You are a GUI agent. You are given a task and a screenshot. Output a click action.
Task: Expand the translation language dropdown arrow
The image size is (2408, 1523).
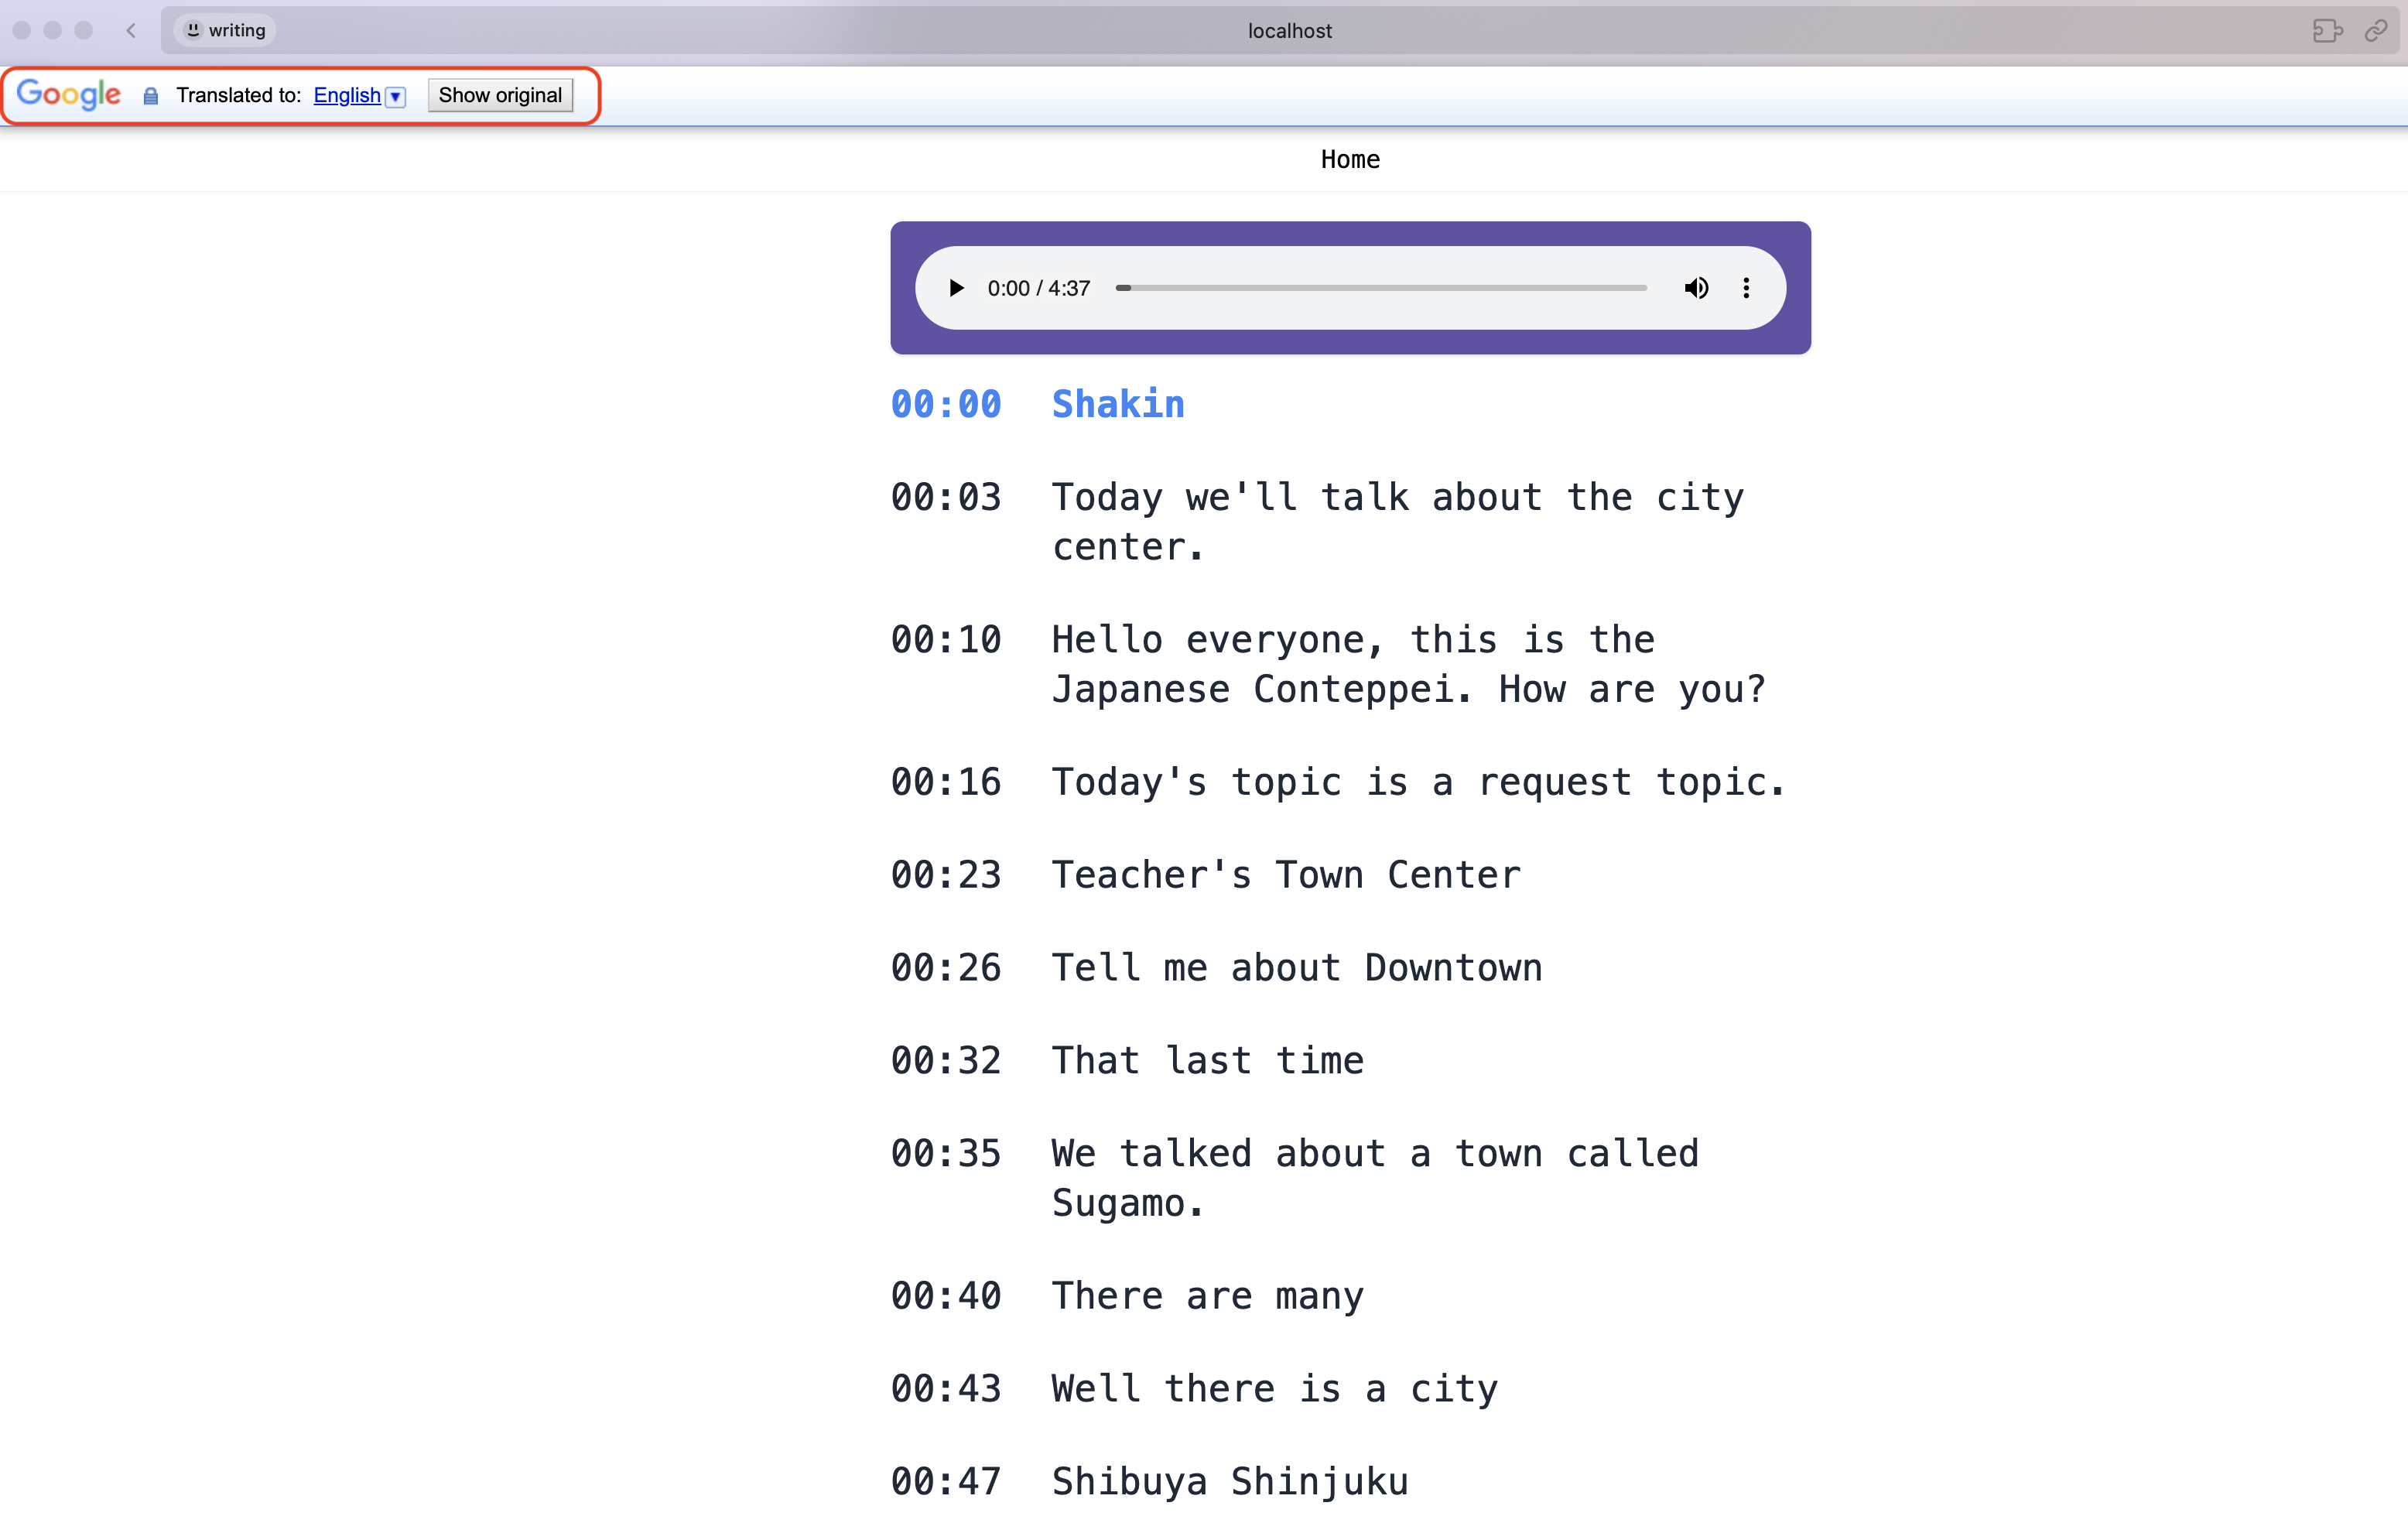(x=396, y=96)
